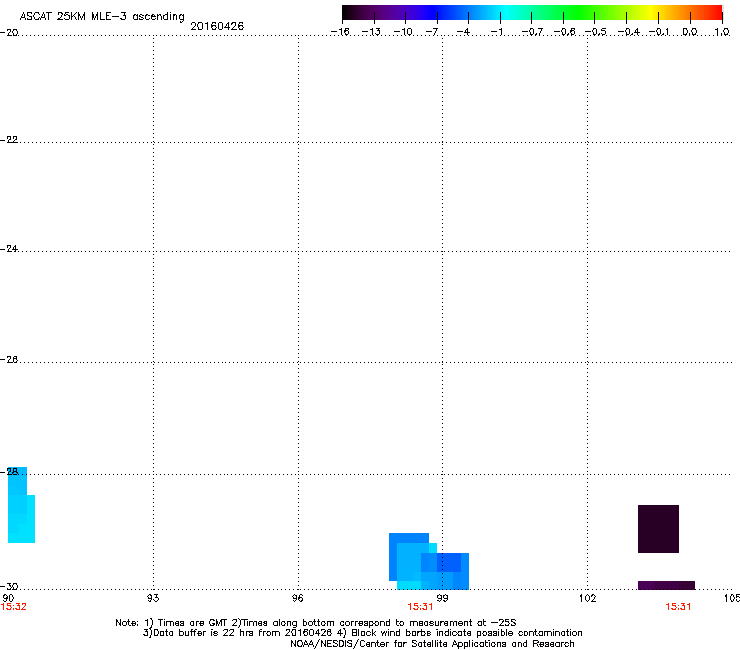Click the -0.5 color scale label

596,32
